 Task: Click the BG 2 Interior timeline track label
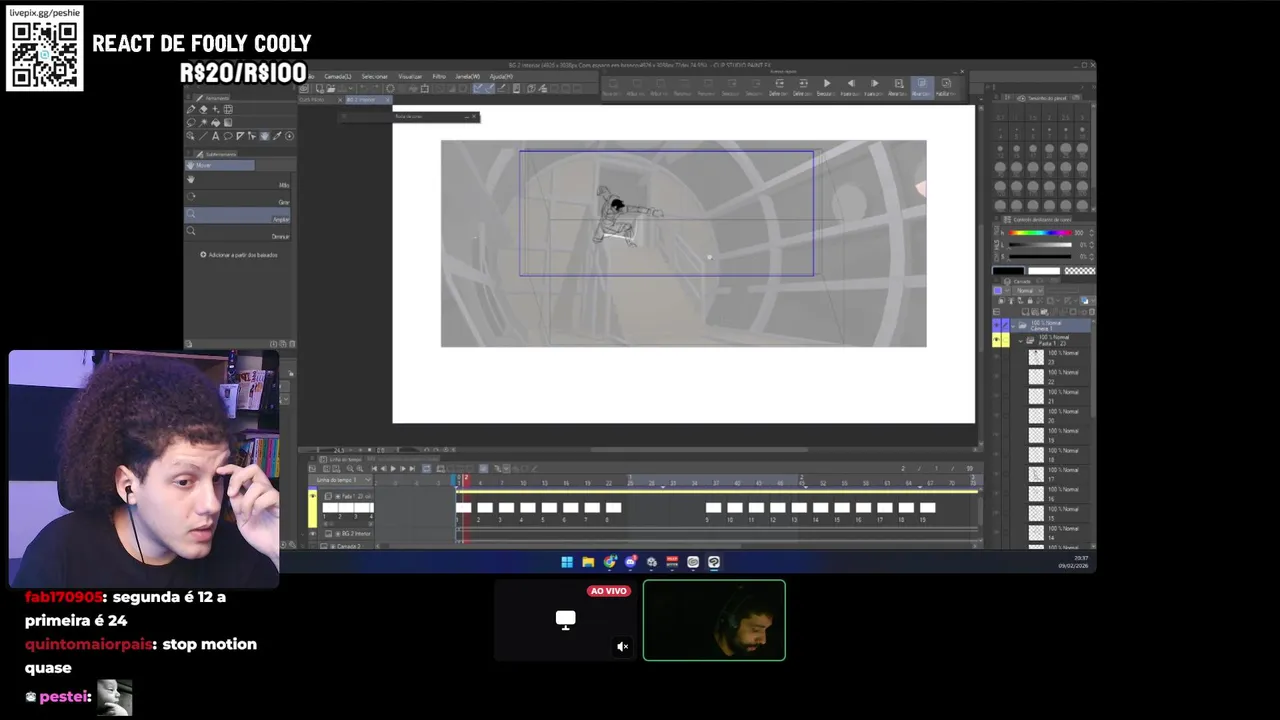coord(356,534)
